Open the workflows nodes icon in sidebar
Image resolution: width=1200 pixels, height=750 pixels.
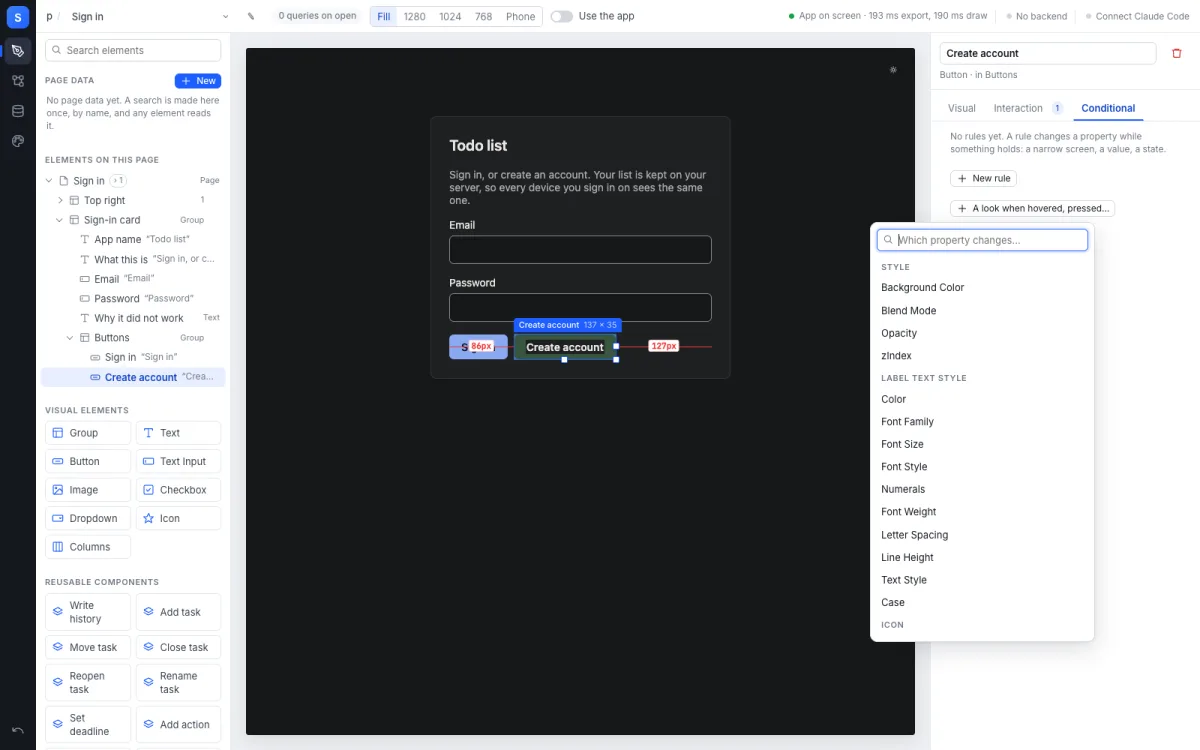[x=17, y=81]
